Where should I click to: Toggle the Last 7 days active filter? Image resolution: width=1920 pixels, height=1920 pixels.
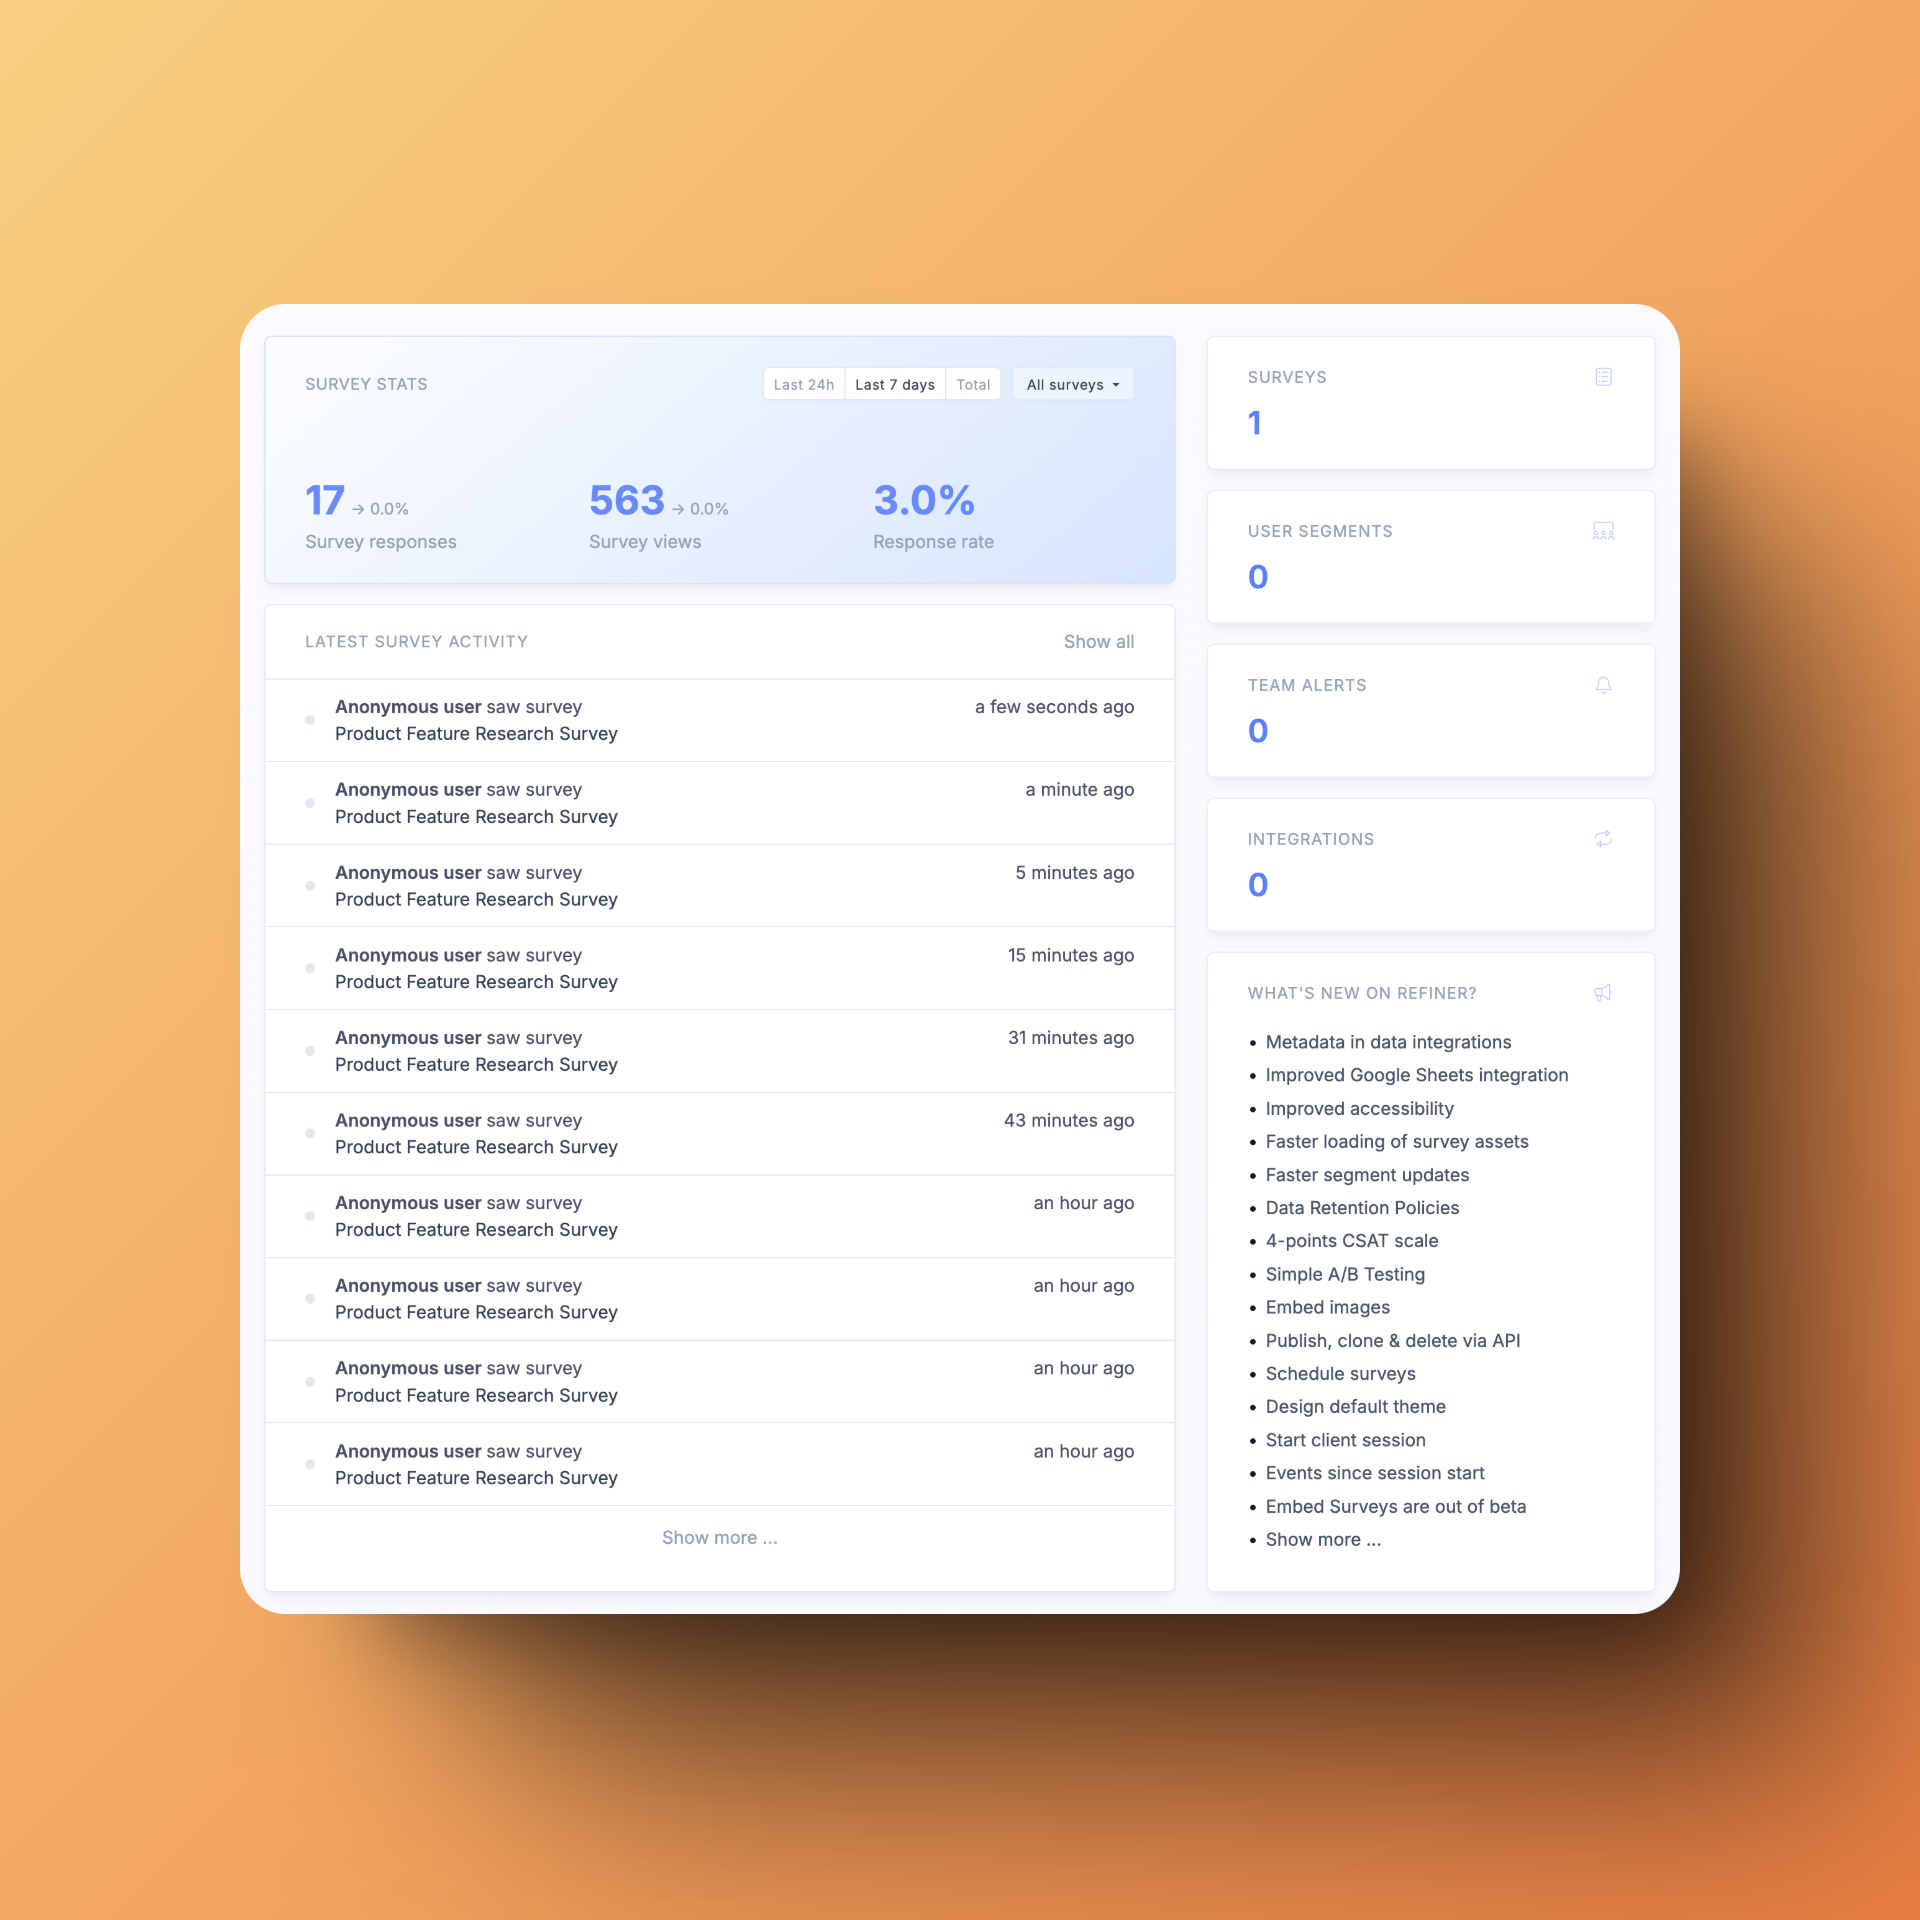[897, 383]
